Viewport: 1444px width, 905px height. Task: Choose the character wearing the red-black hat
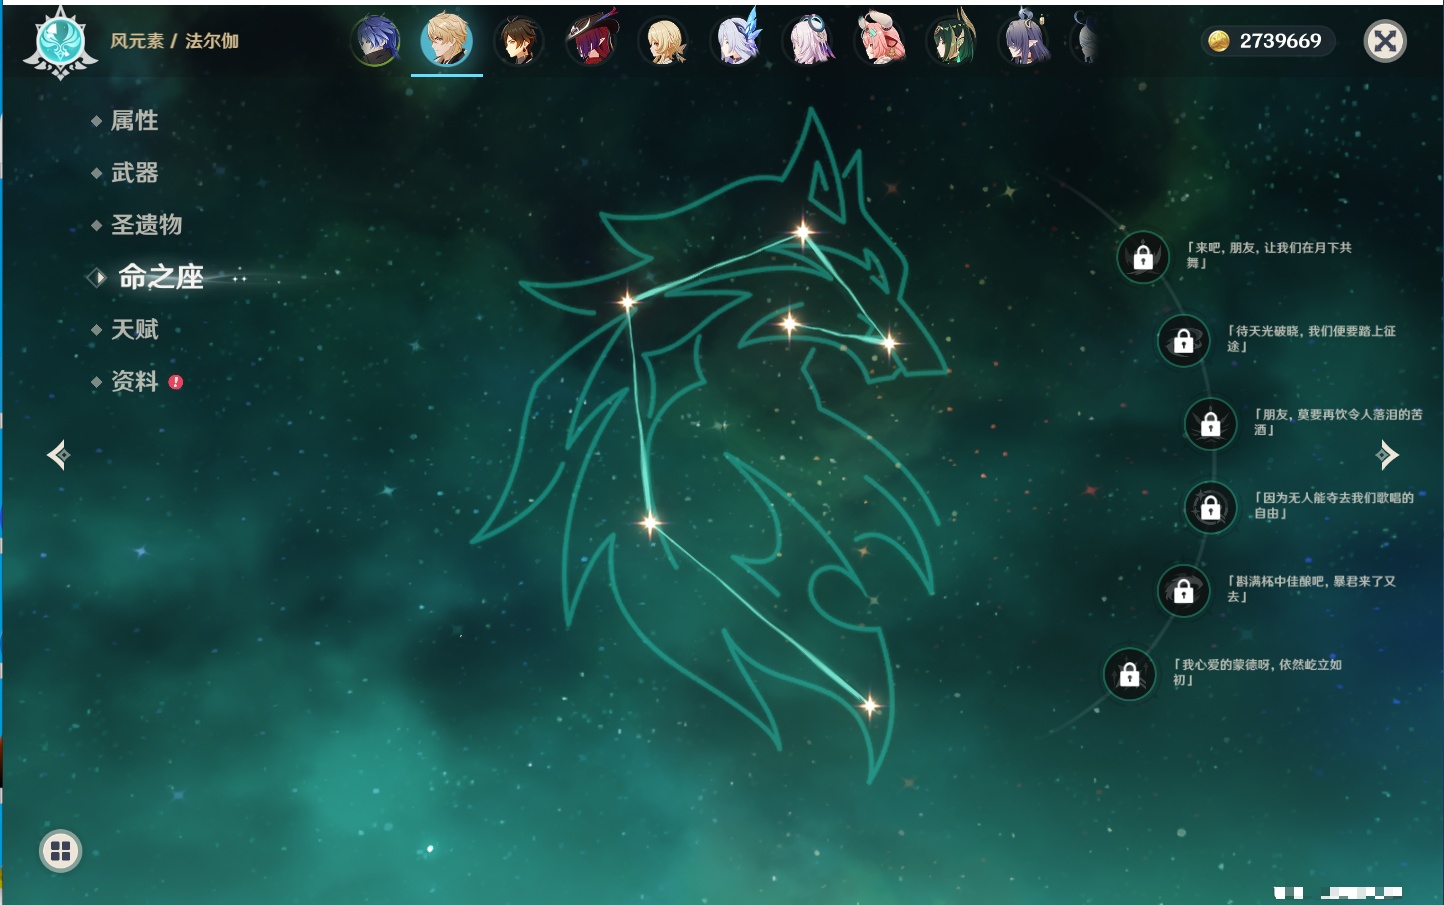[x=591, y=42]
